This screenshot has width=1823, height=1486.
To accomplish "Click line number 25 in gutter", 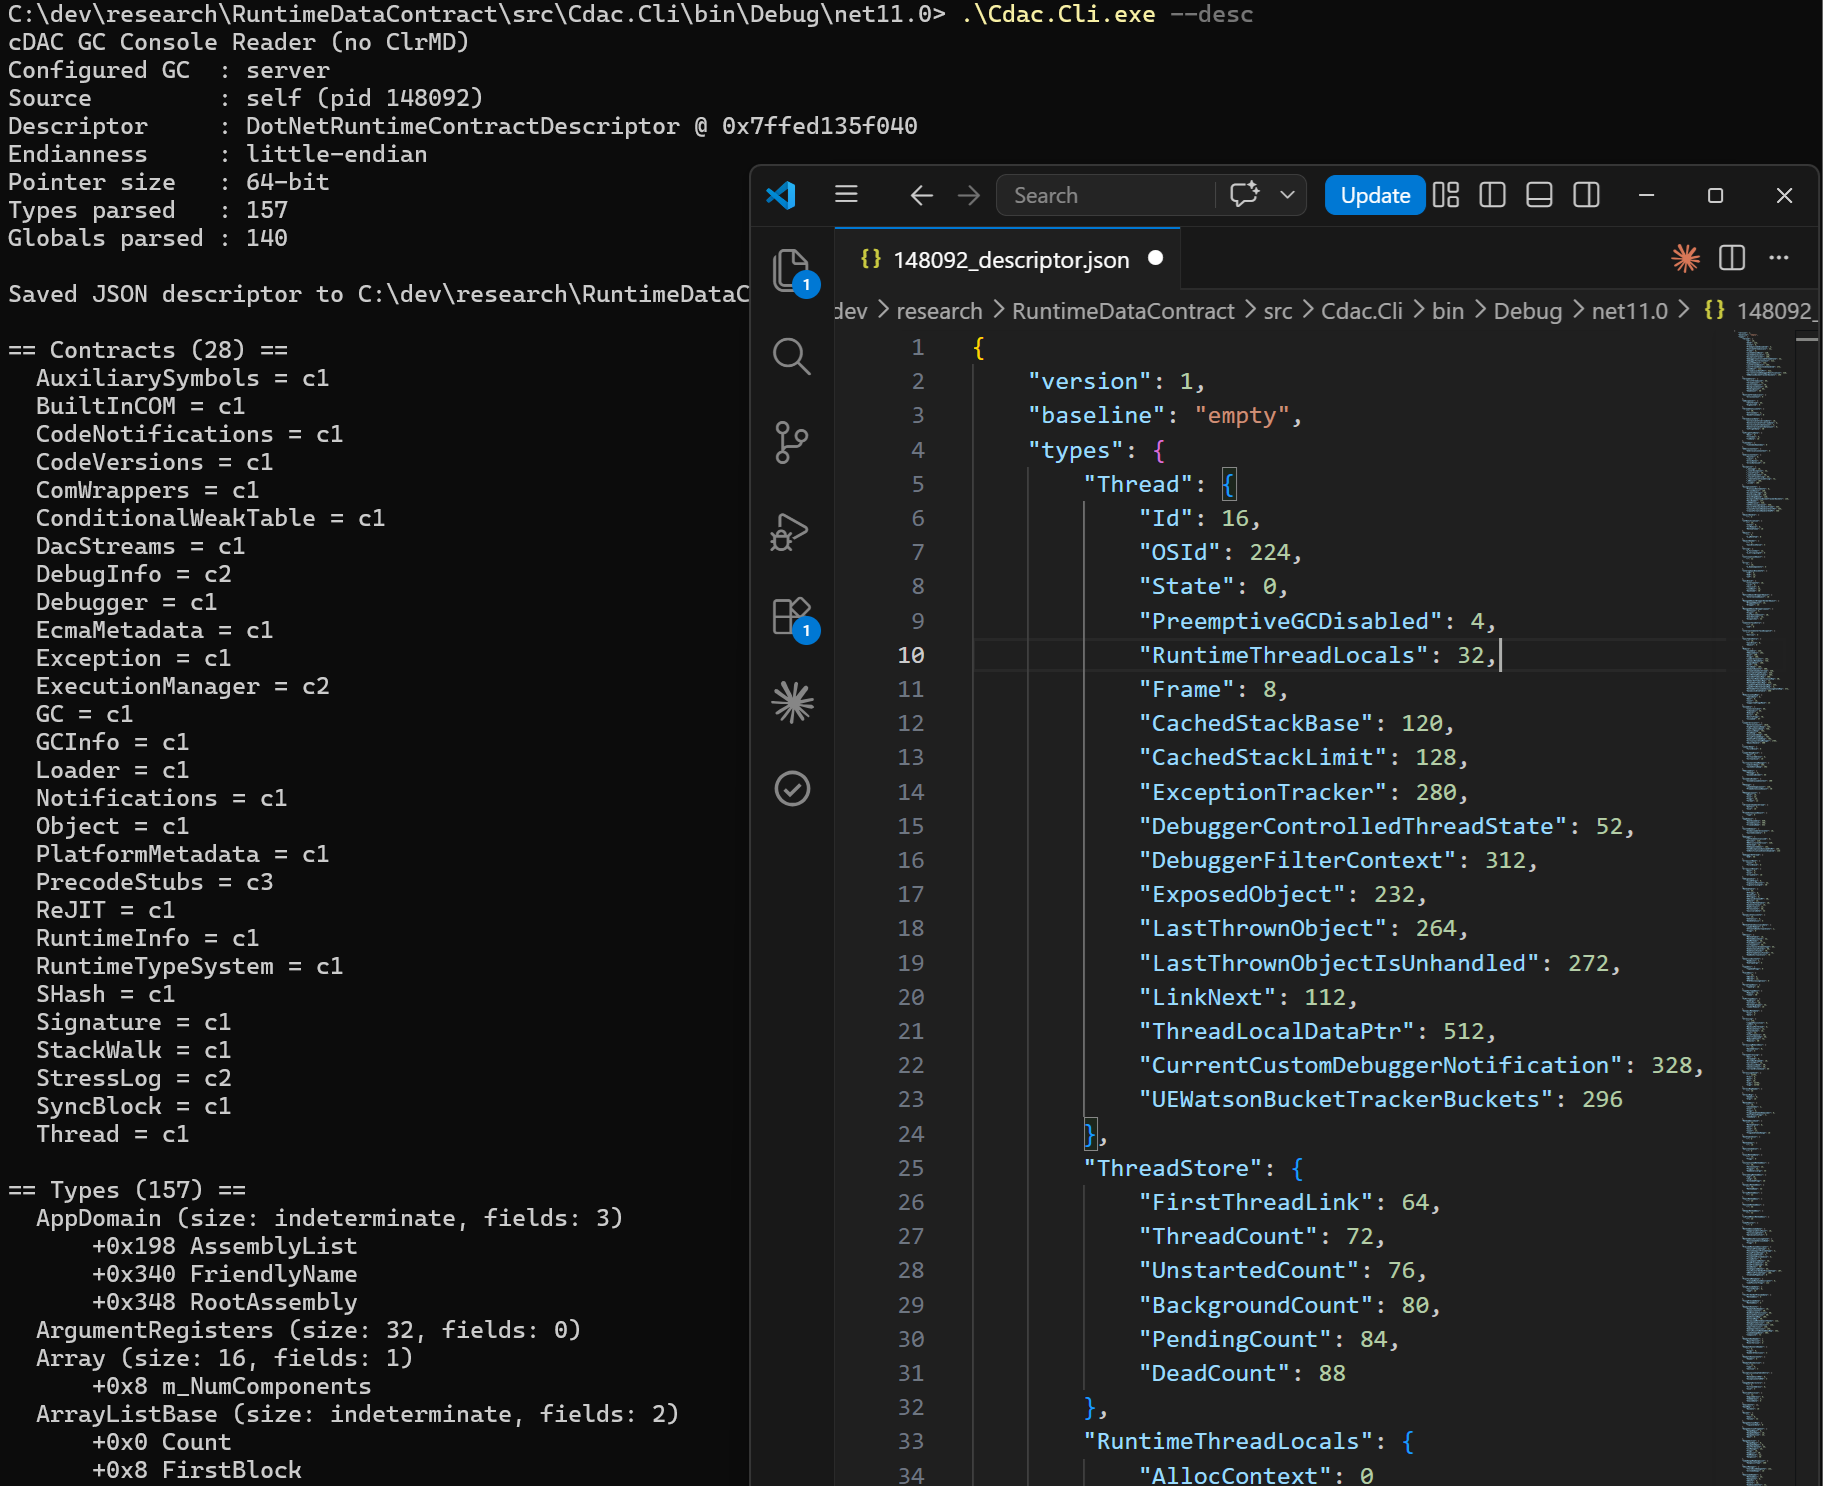I will point(911,1168).
